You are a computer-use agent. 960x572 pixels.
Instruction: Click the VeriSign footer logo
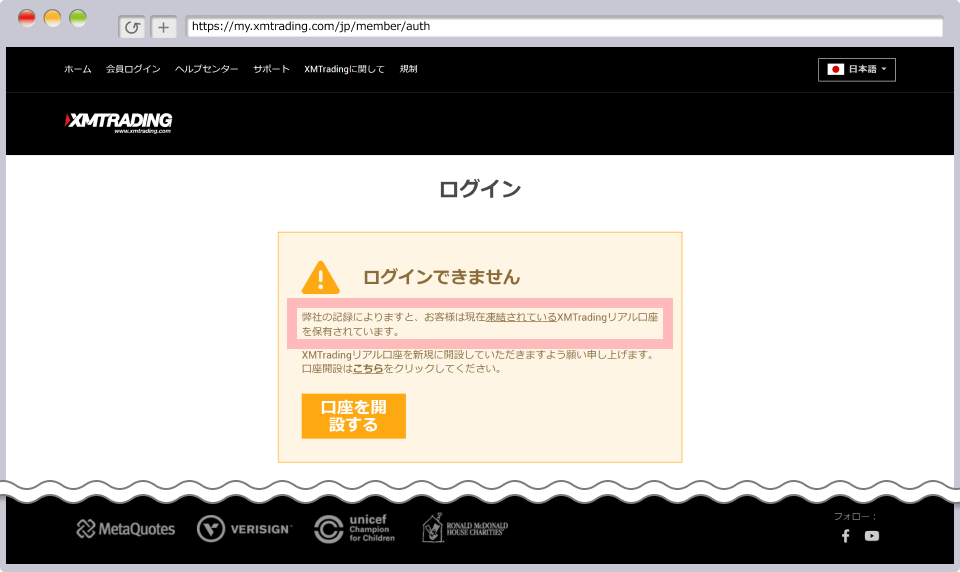pos(244,529)
